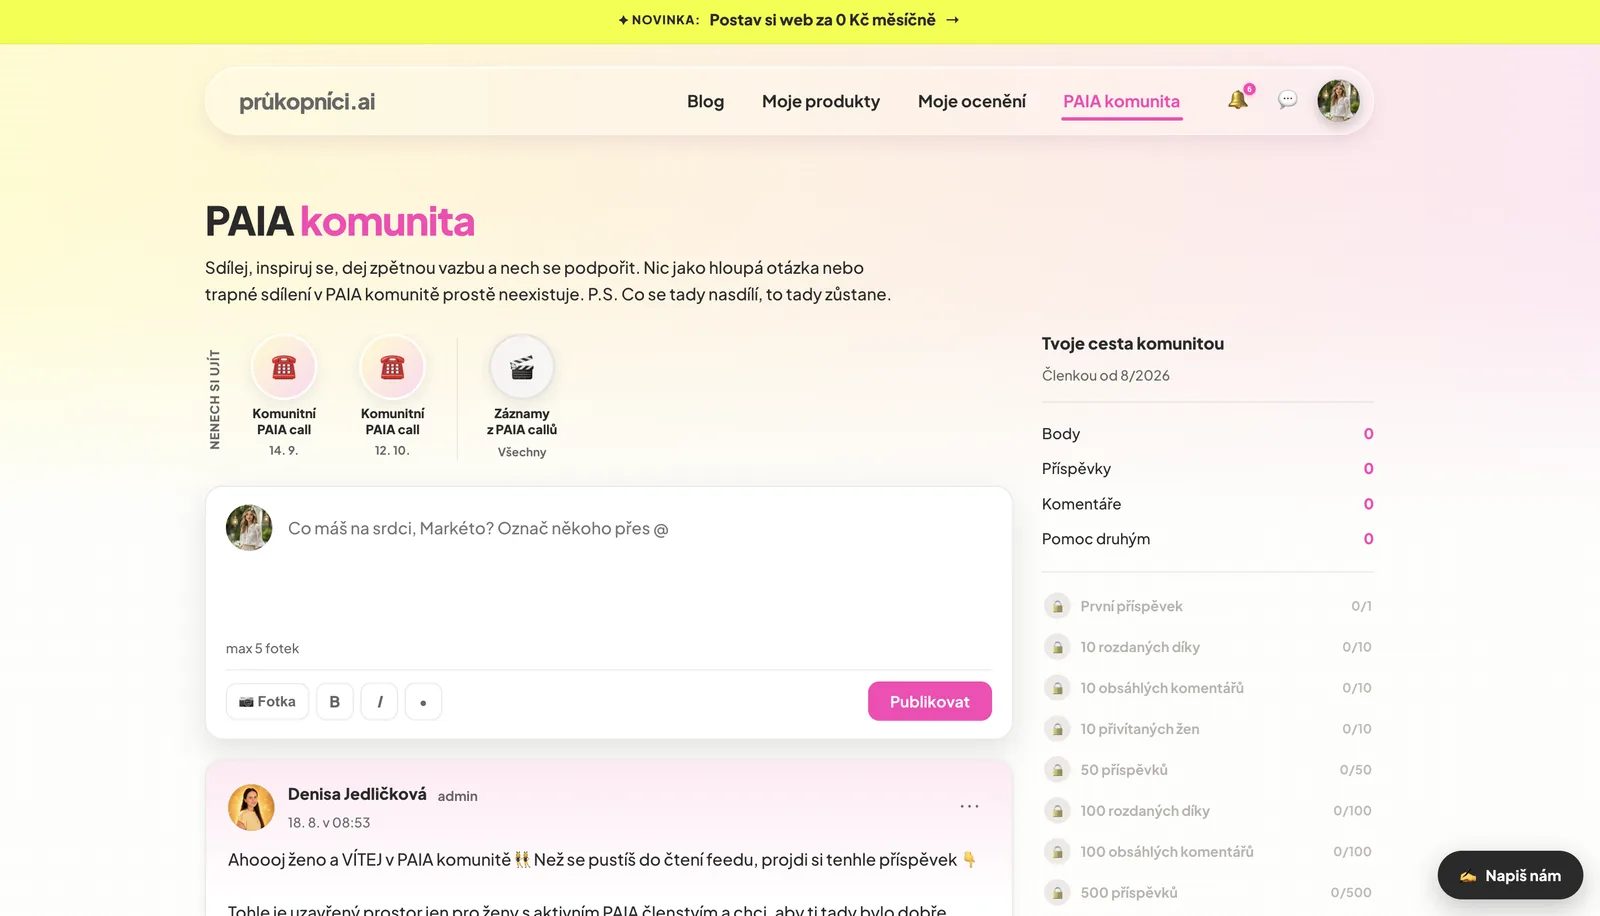Toggle bold formatting in the post editor
1600x916 pixels.
(x=335, y=702)
